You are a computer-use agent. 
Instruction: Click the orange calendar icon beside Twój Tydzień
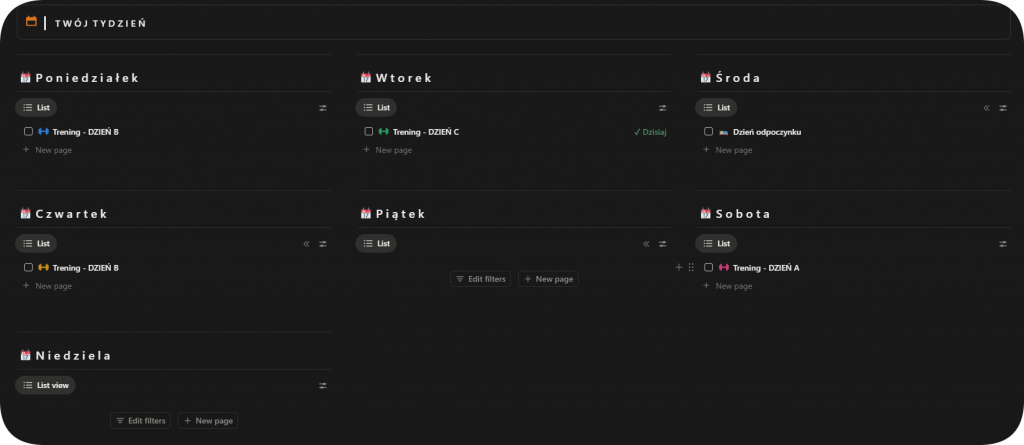click(x=31, y=22)
